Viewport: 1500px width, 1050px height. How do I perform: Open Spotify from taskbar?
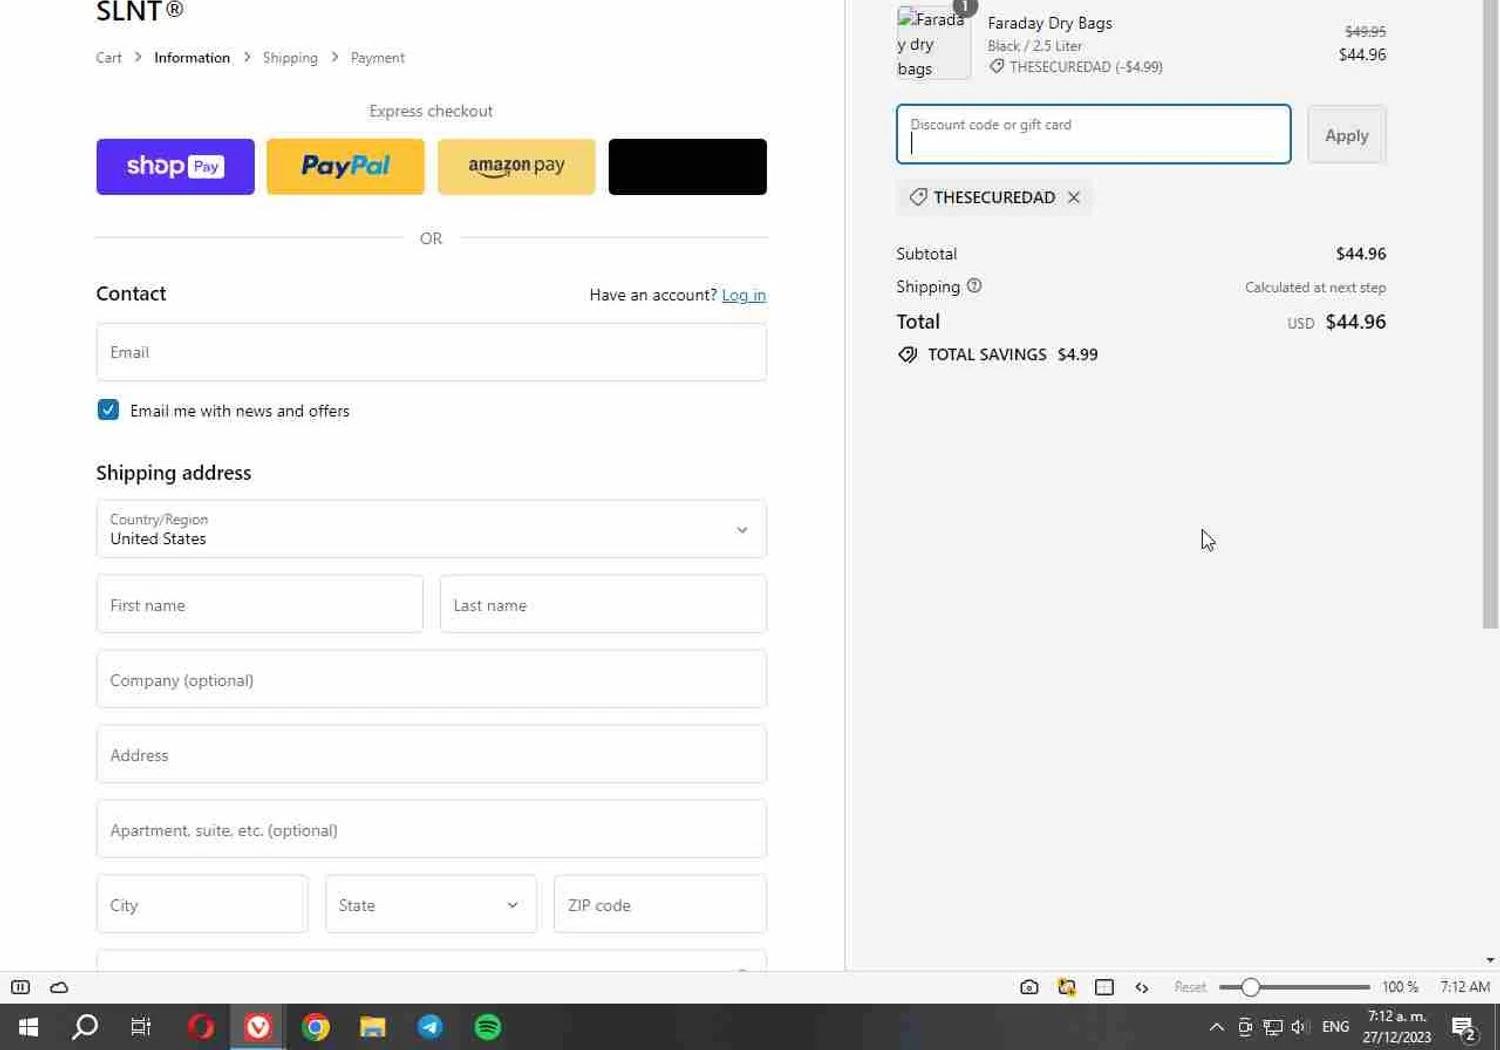click(x=488, y=1027)
